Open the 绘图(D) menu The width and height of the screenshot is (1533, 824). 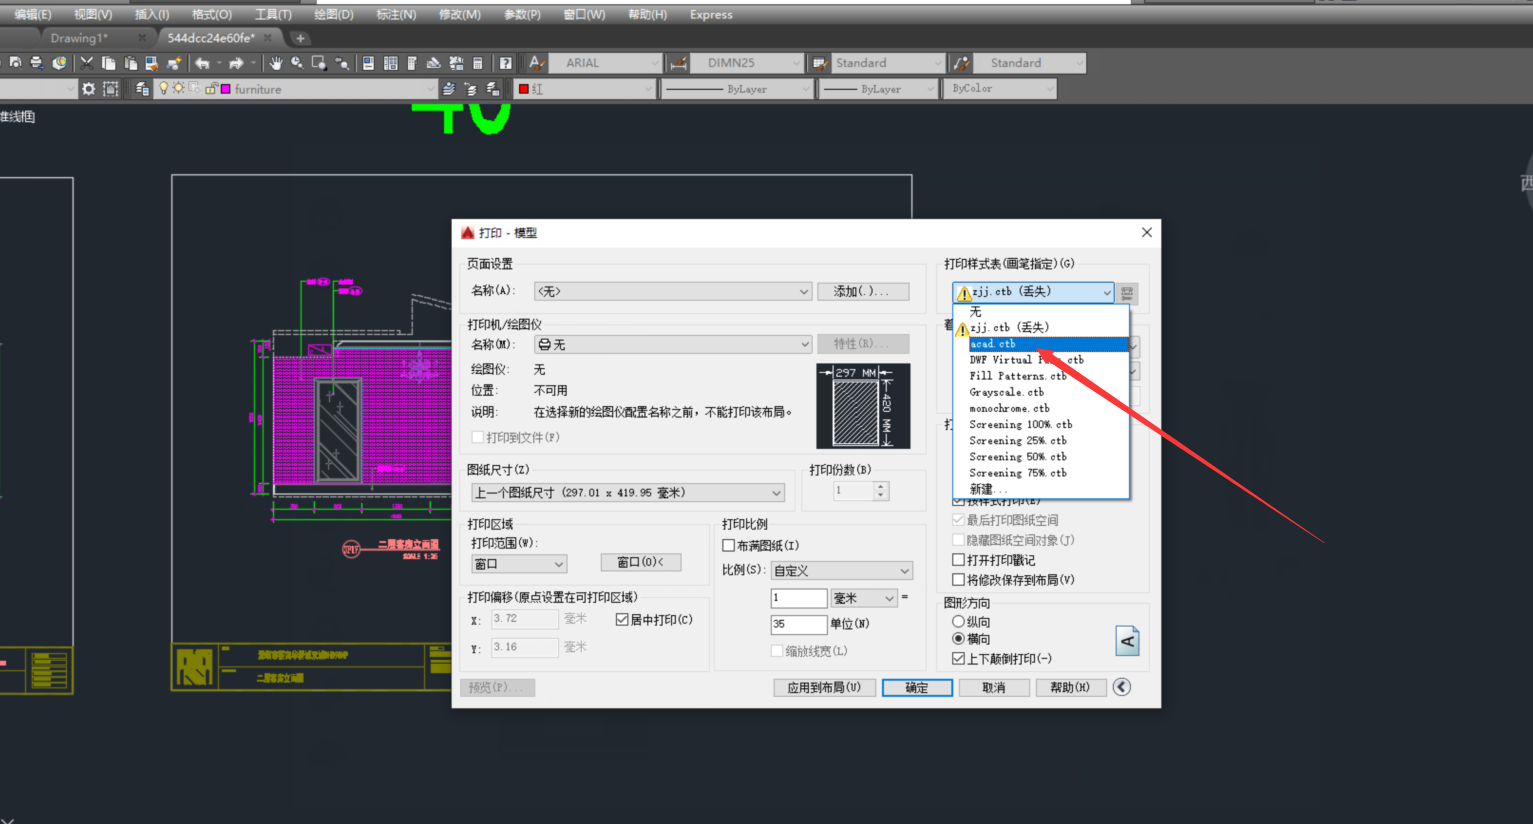[x=334, y=15]
